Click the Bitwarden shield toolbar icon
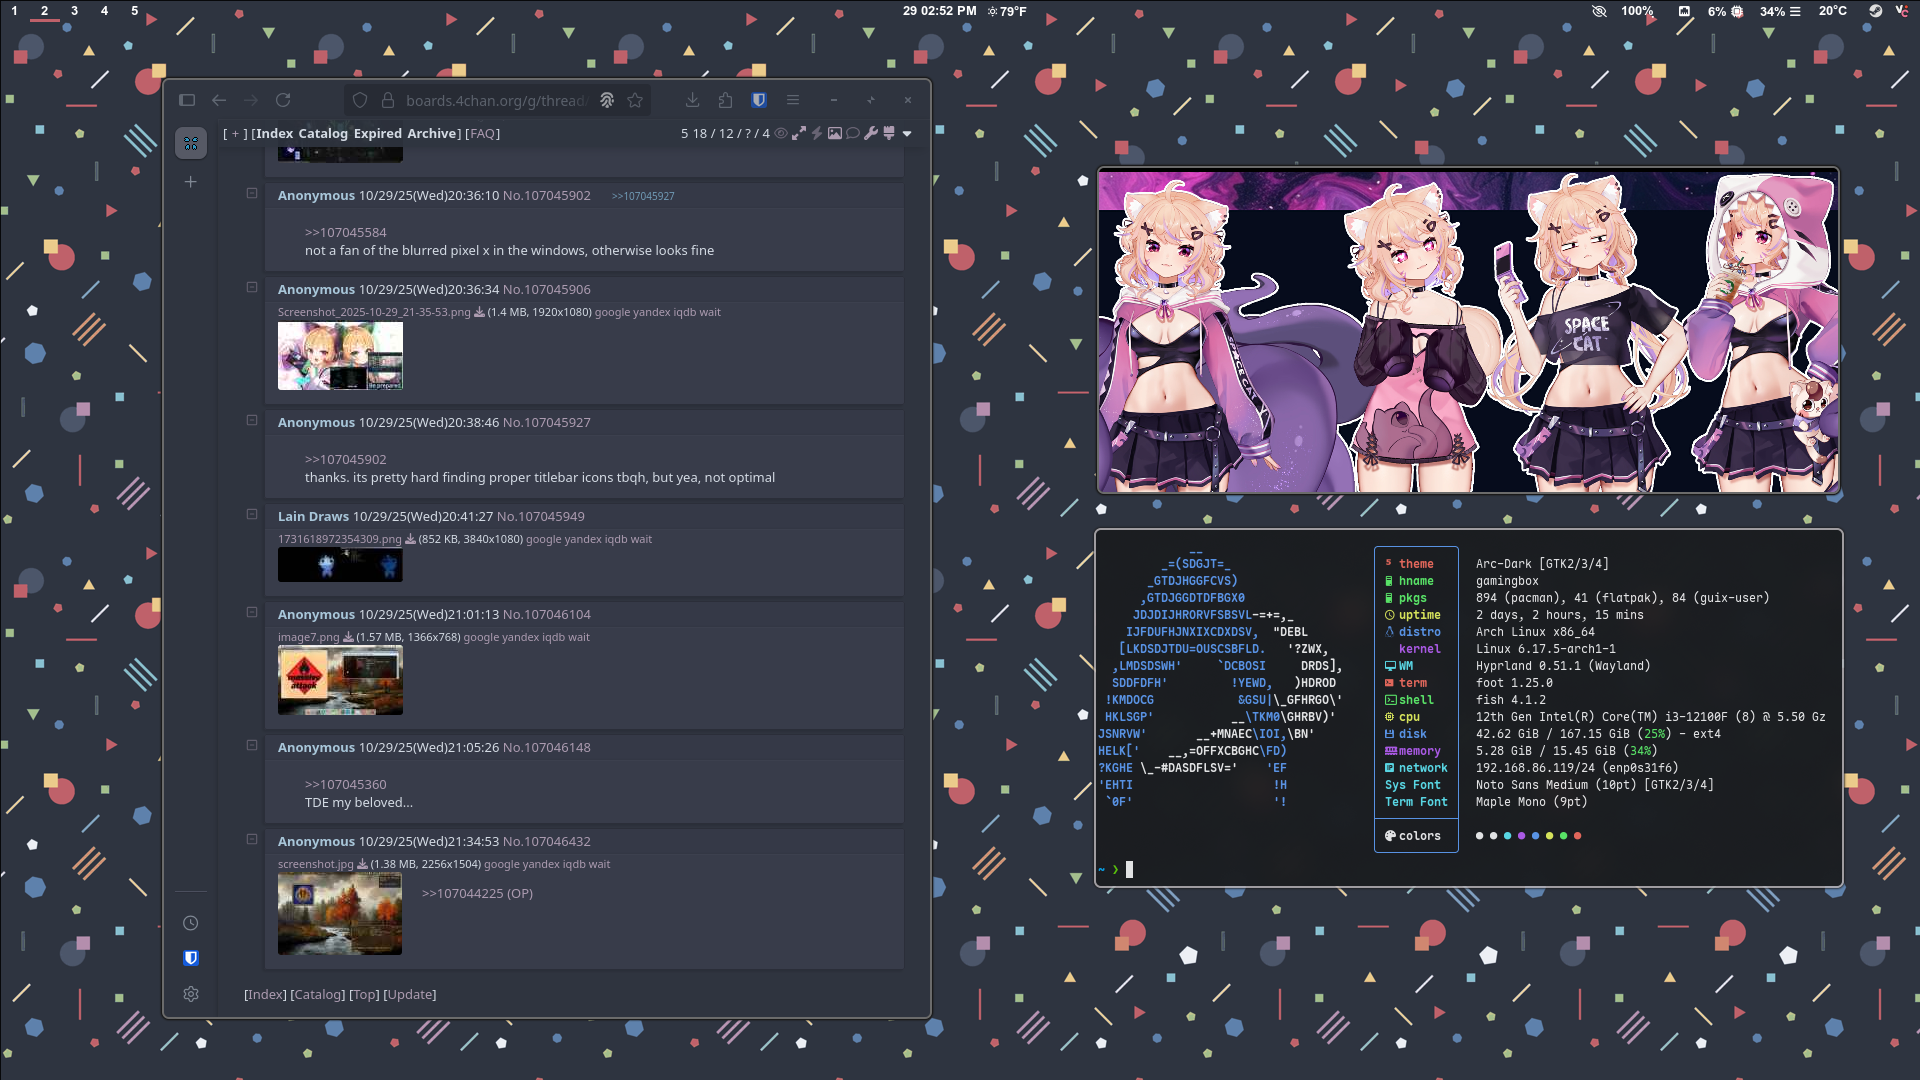Screen dimensions: 1921x1081 (759, 100)
